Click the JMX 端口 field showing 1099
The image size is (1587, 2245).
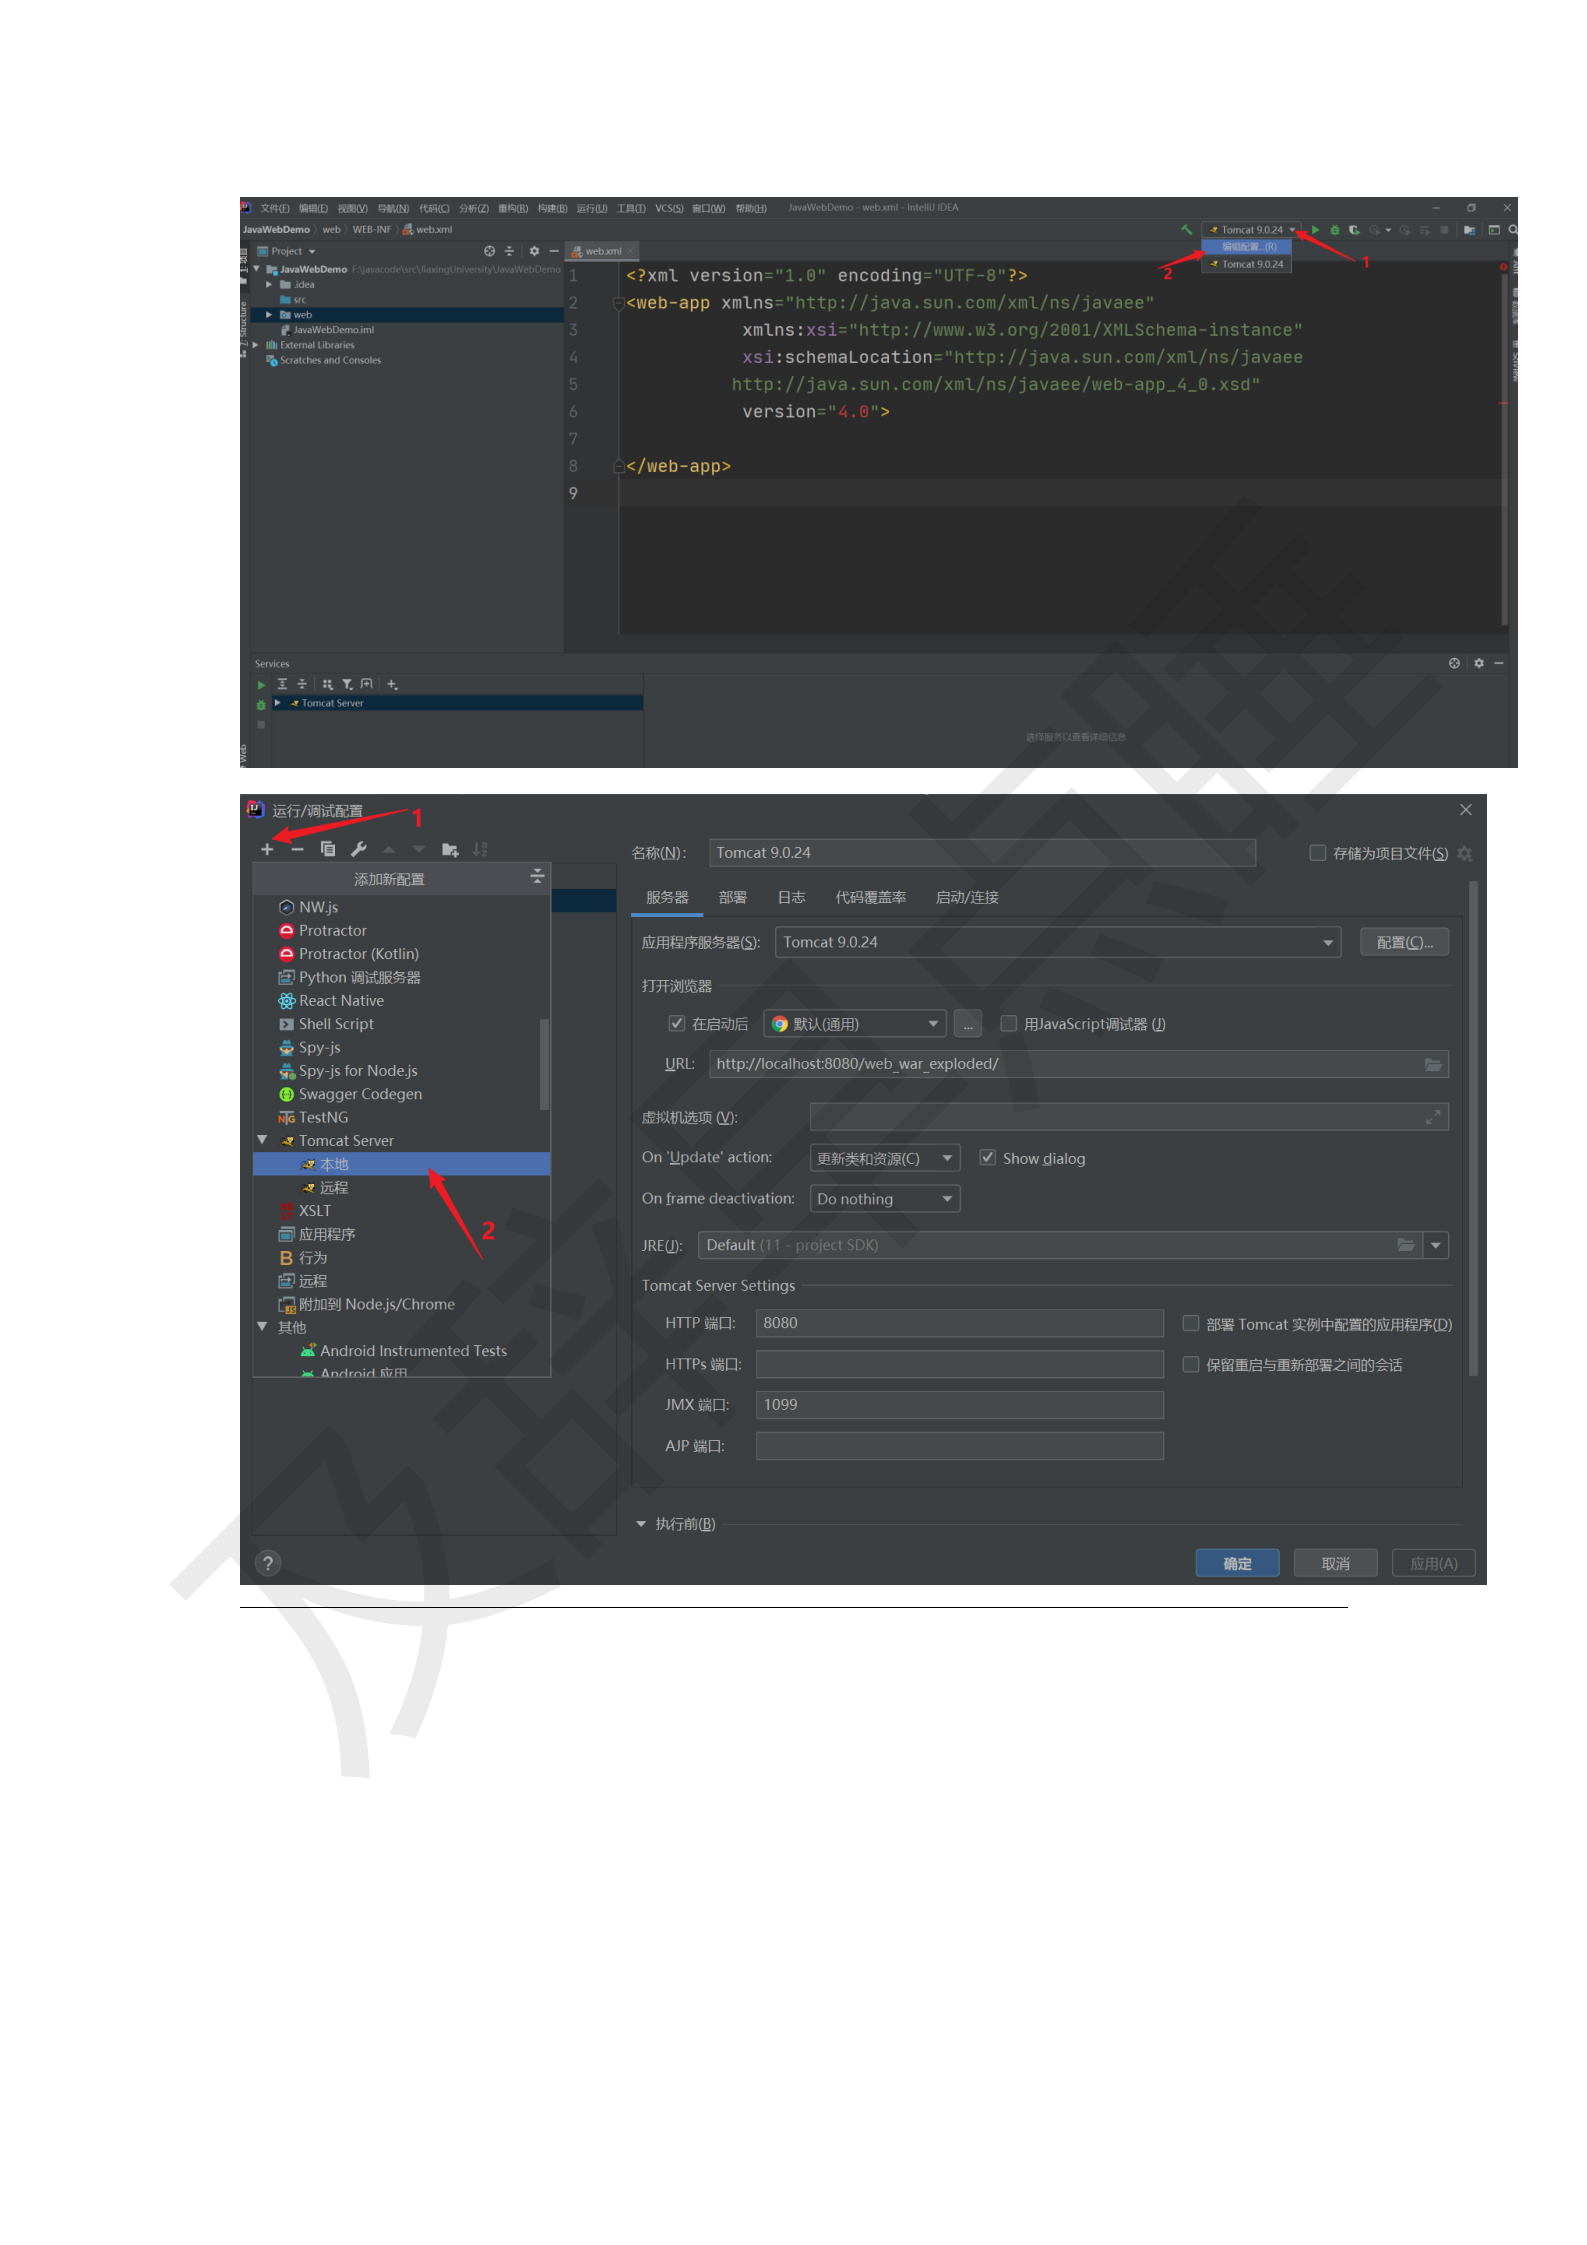click(x=959, y=1405)
